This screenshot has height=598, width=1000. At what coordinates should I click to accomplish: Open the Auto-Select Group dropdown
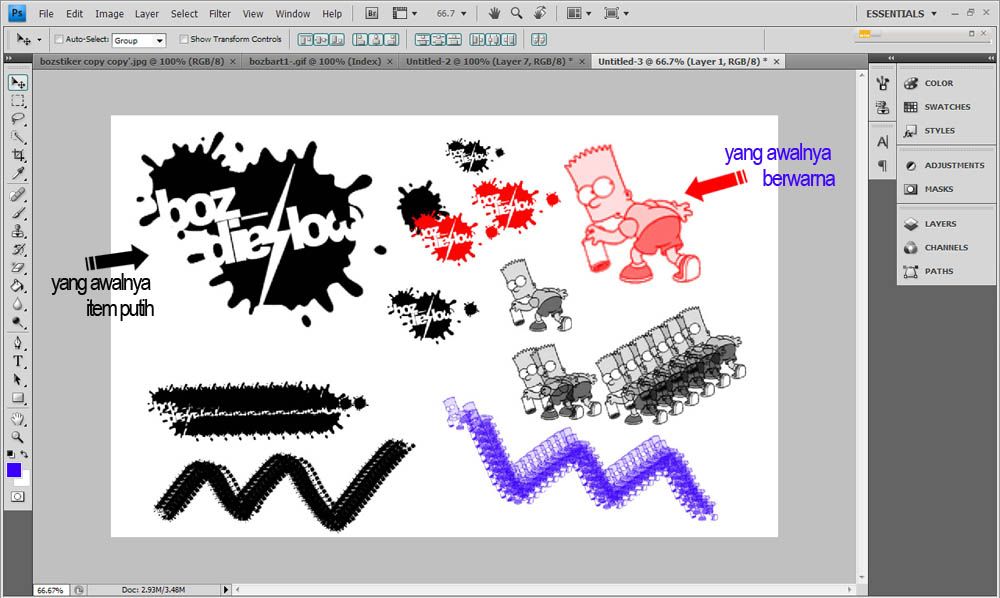pos(139,40)
